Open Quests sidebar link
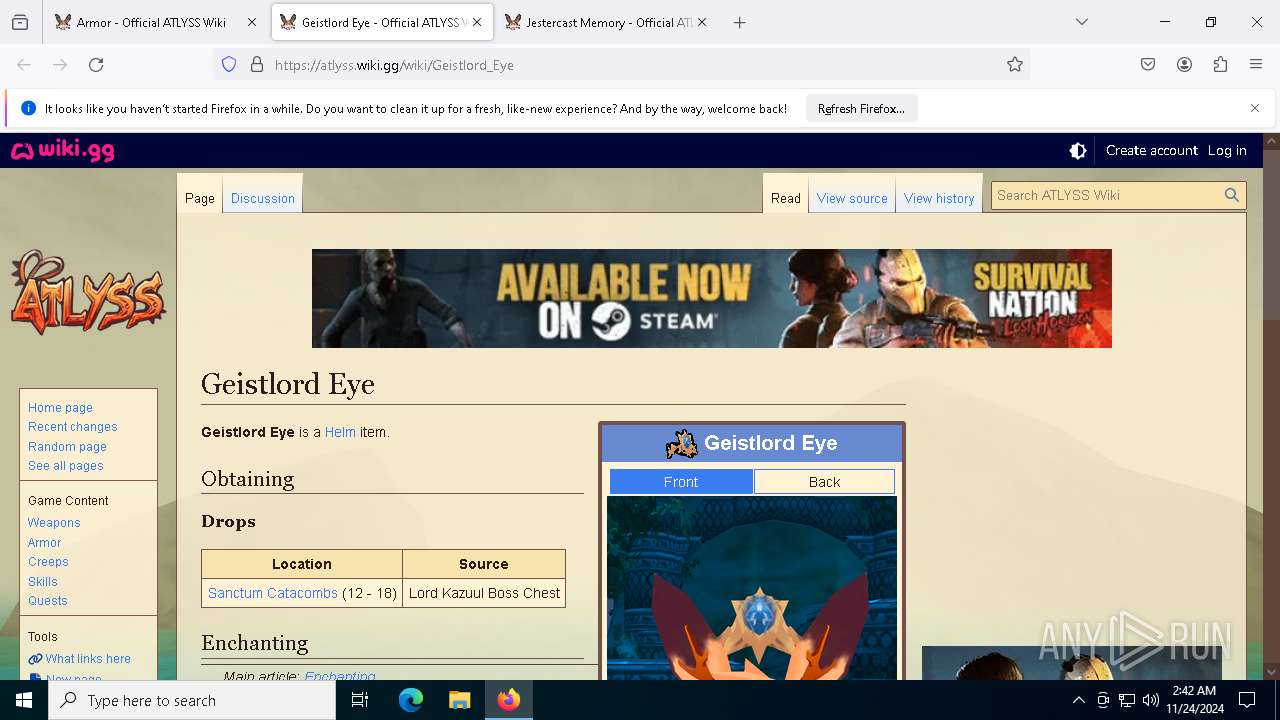 [48, 601]
